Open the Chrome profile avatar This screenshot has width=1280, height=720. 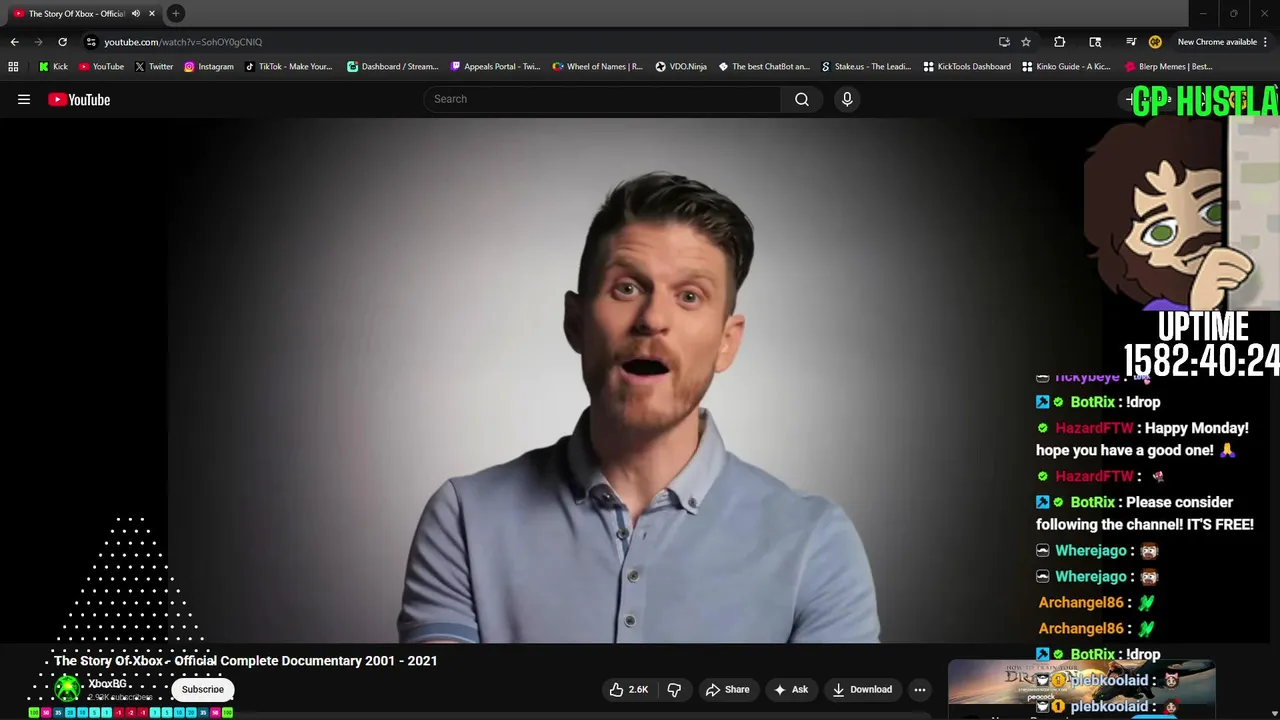(1155, 42)
